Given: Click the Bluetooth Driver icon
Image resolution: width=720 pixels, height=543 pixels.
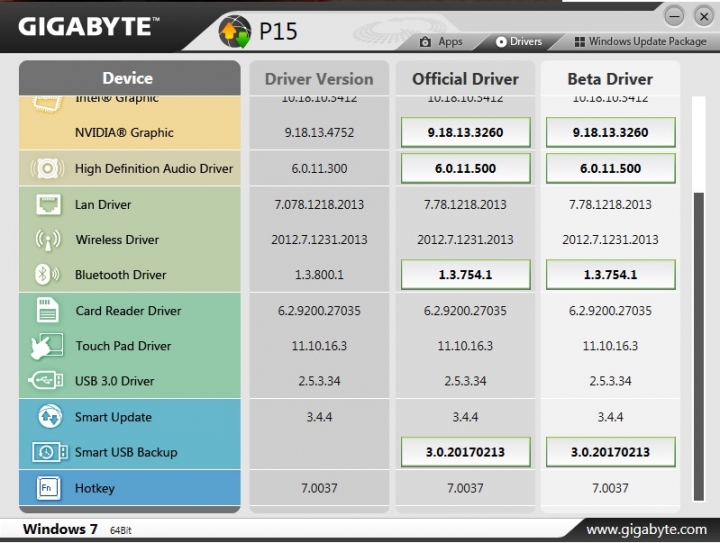Looking at the screenshot, I should pos(47,274).
